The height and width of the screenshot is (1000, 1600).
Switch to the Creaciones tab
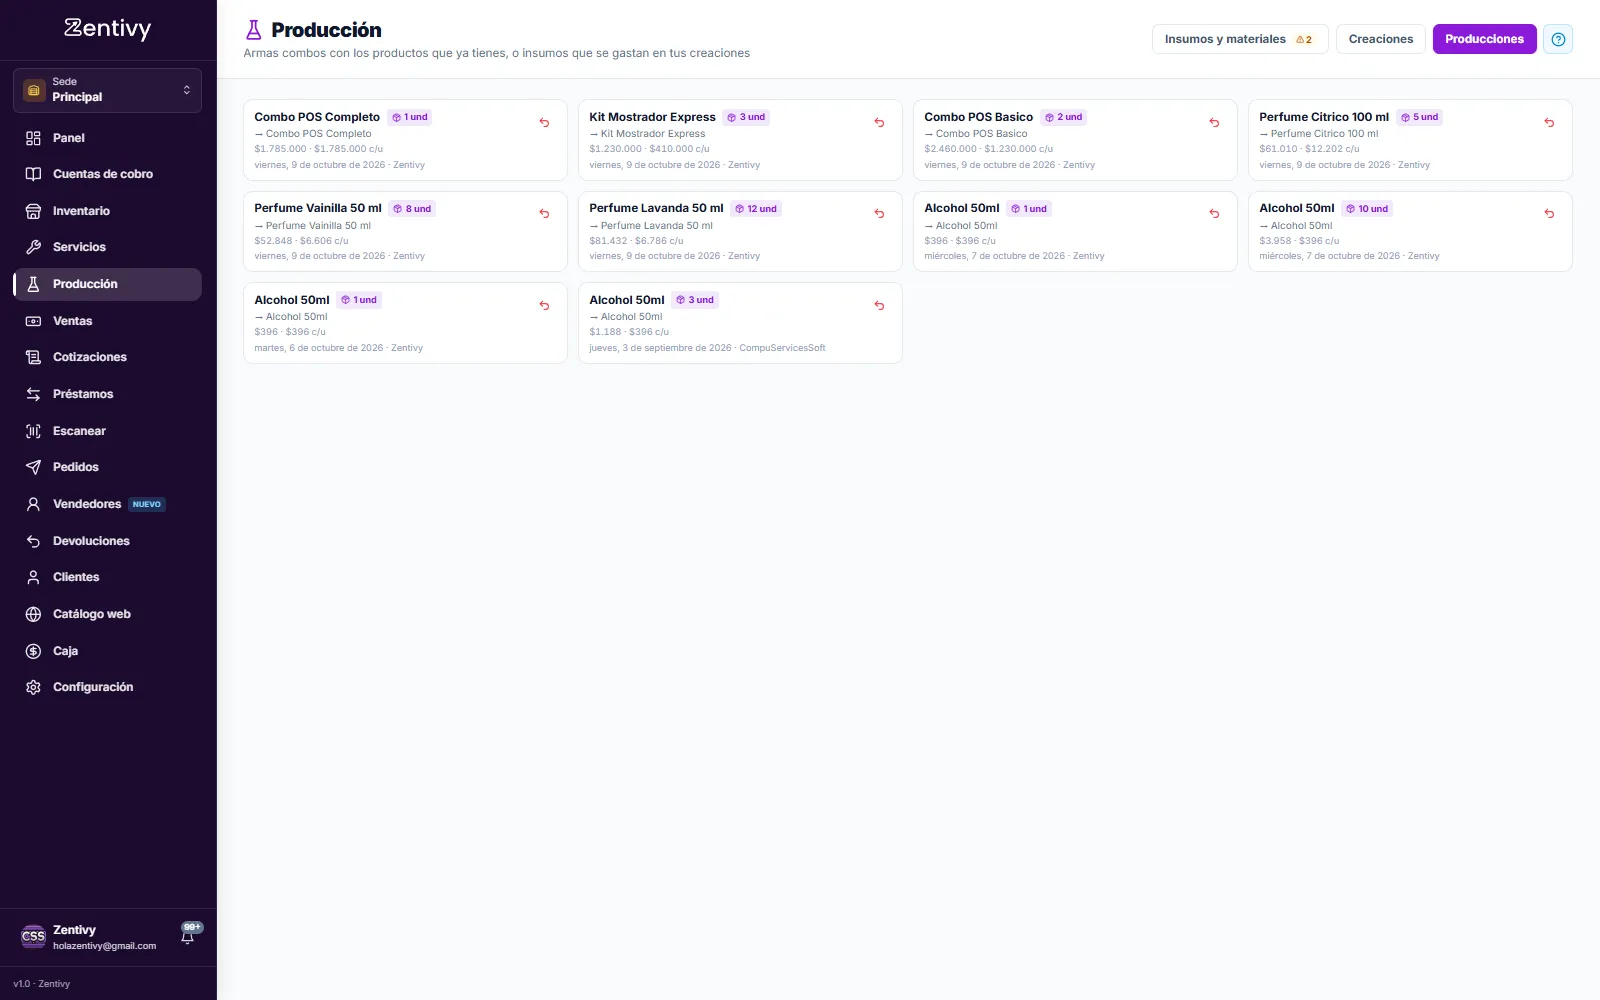click(1381, 39)
